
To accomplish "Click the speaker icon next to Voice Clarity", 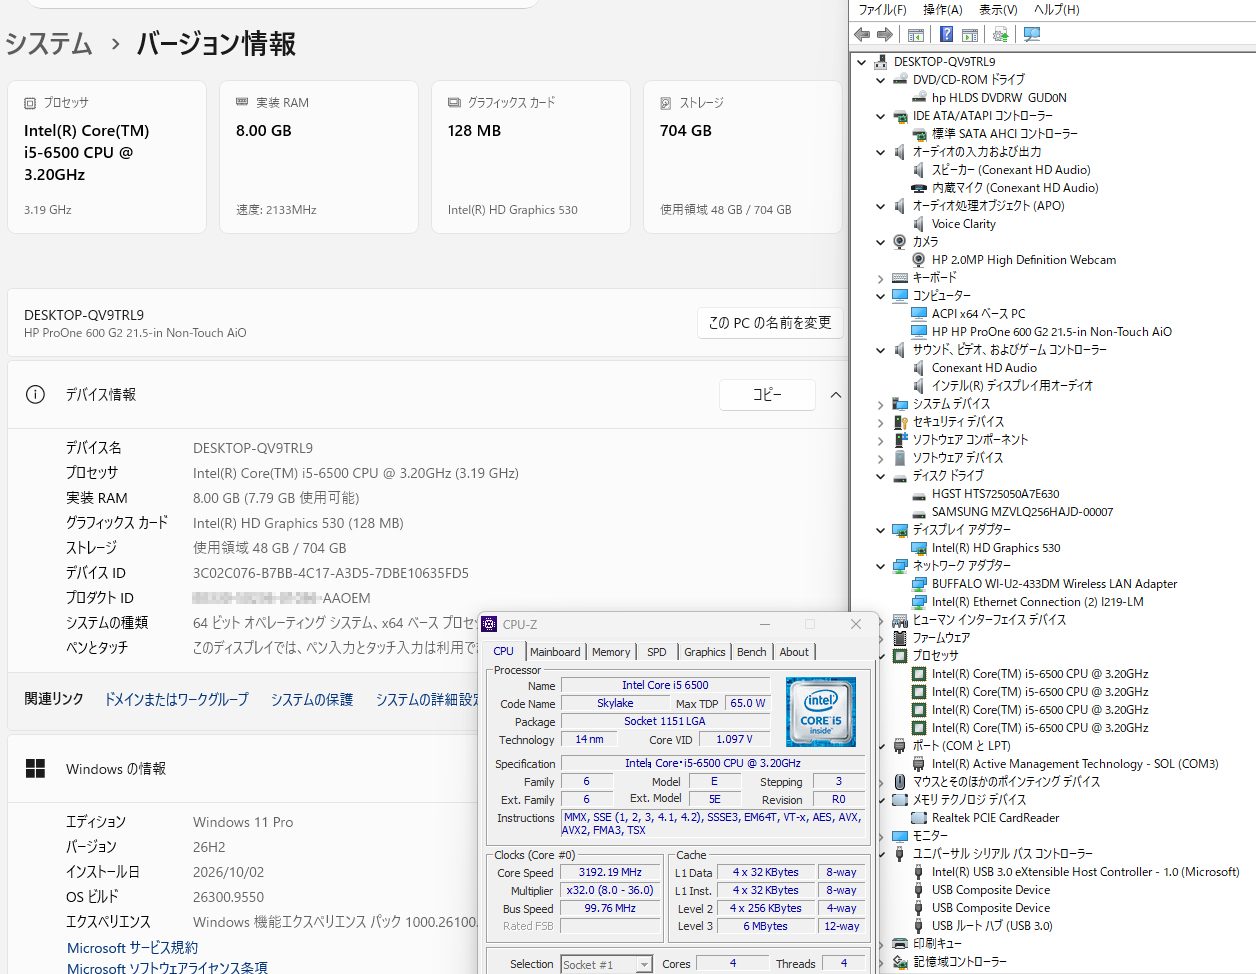I will [919, 224].
